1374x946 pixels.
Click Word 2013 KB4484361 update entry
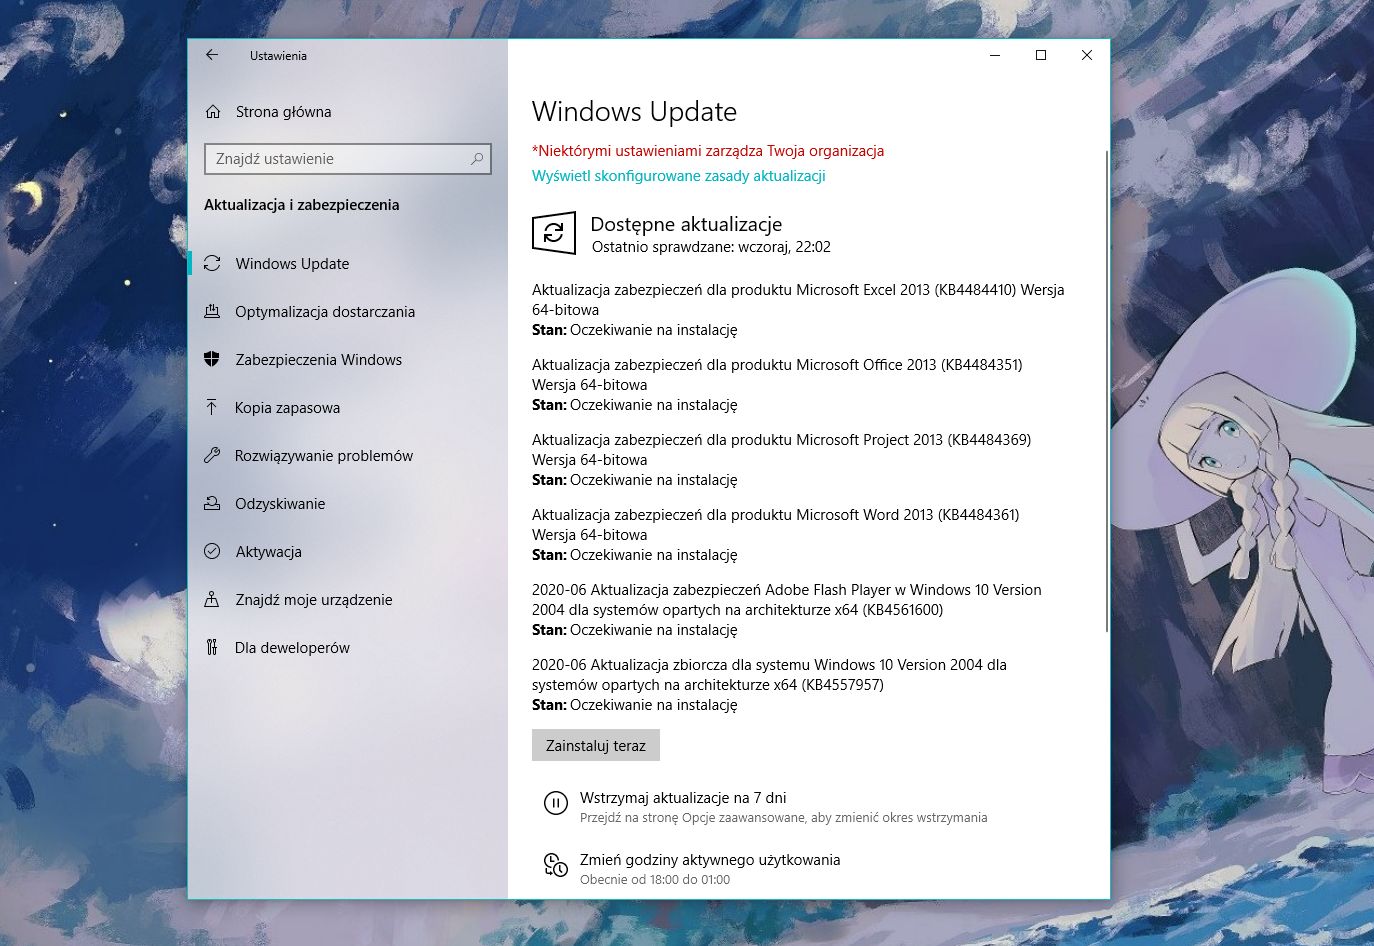775,535
